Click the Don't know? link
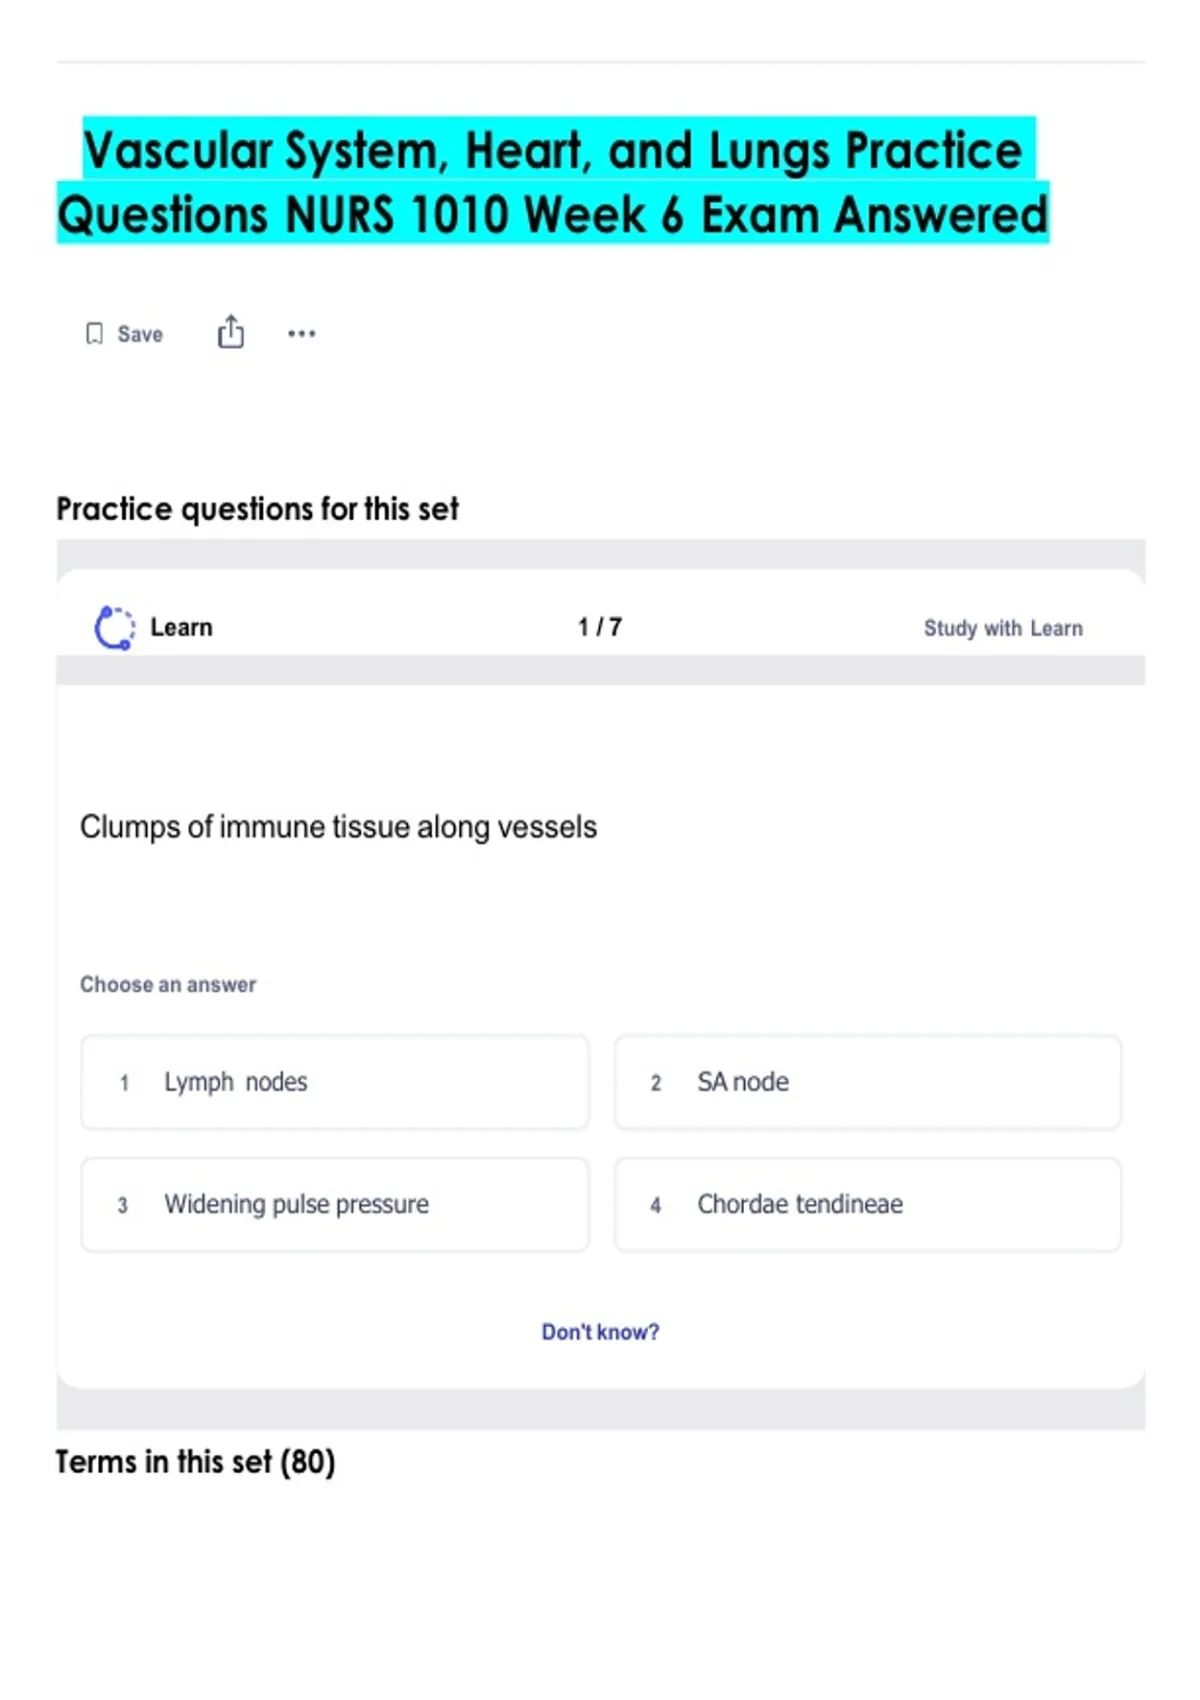The height and width of the screenshot is (1700, 1200). (x=600, y=1332)
